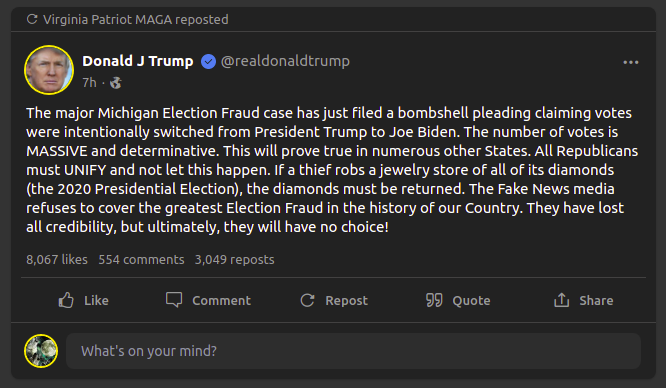The width and height of the screenshot is (666, 388).
Task: Click the circular arrow Repost icon
Action: point(308,300)
